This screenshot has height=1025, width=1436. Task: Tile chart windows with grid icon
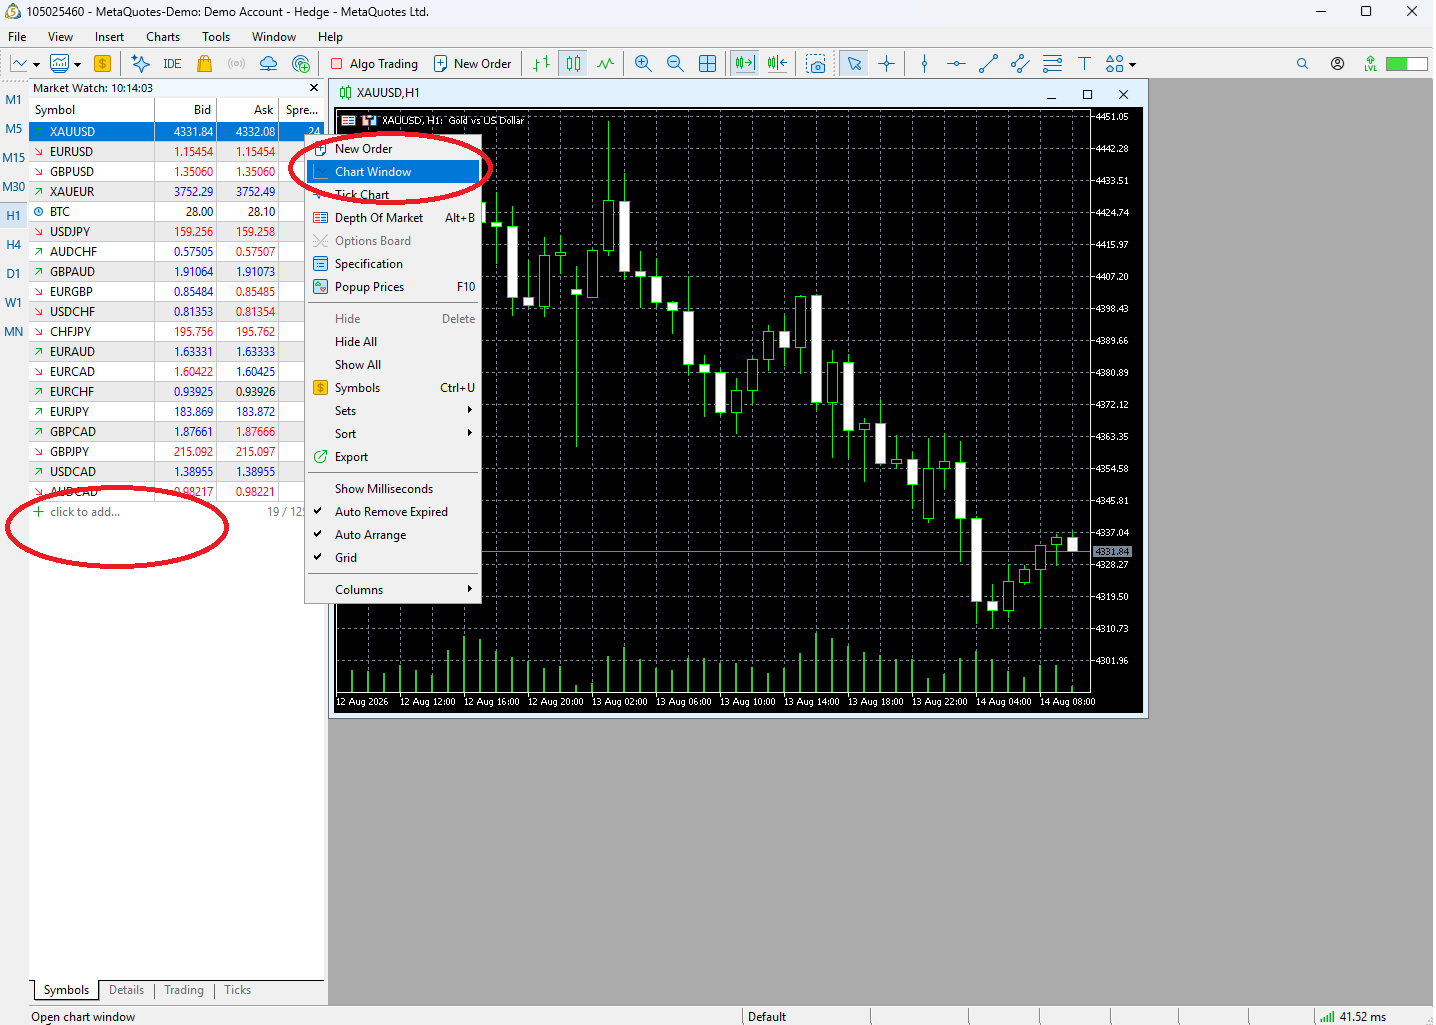(x=707, y=63)
